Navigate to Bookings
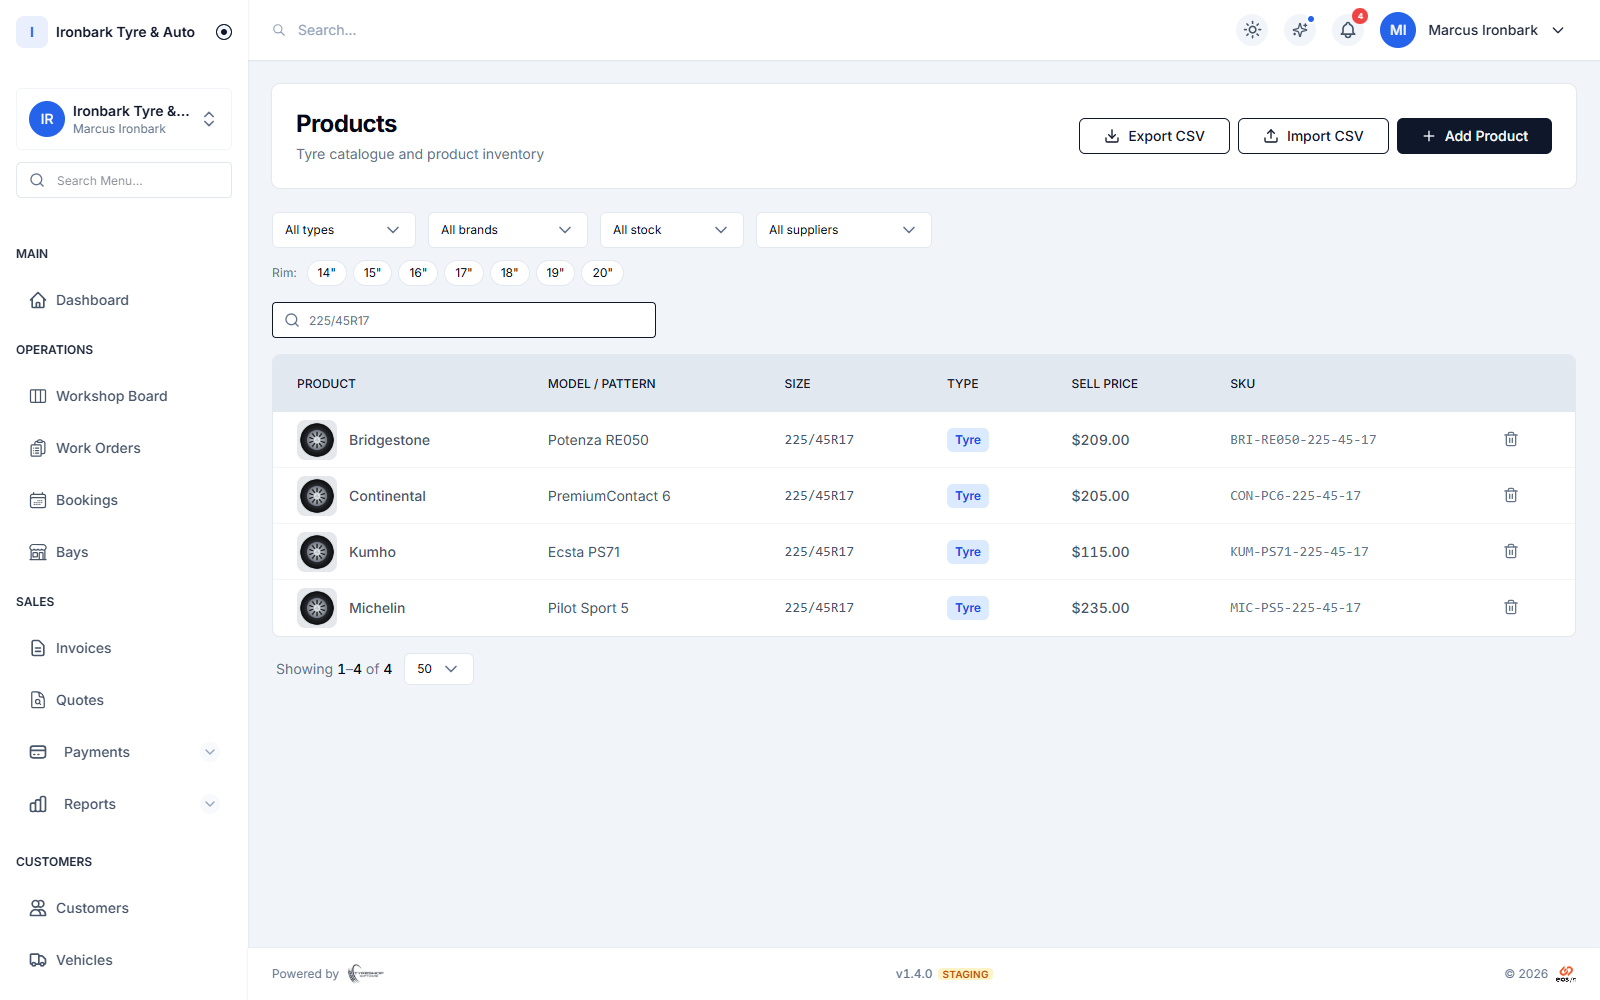 click(x=87, y=500)
